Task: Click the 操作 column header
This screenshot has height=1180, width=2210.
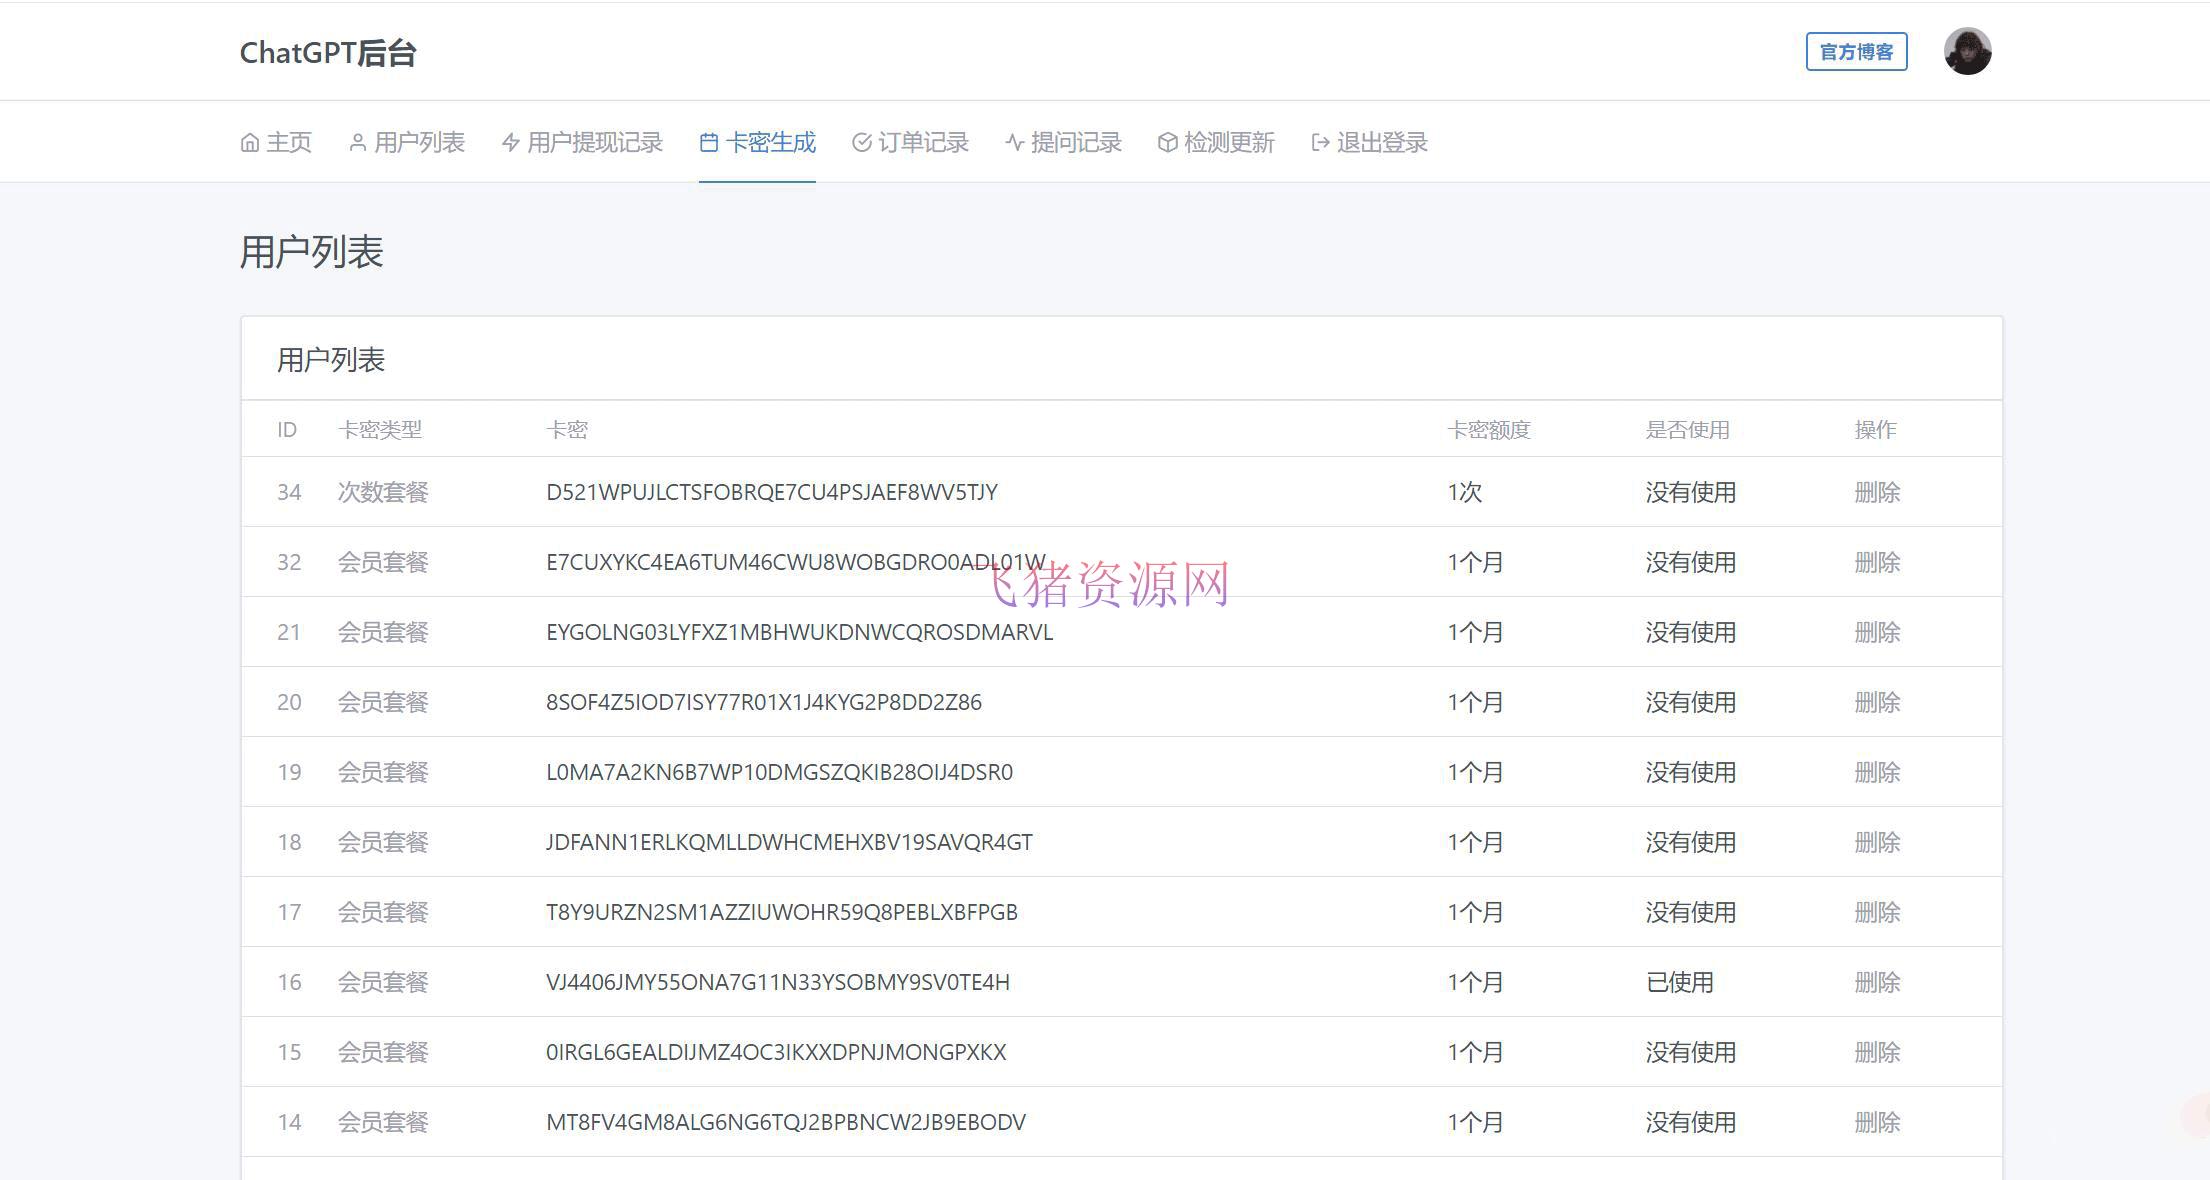Action: (1875, 430)
